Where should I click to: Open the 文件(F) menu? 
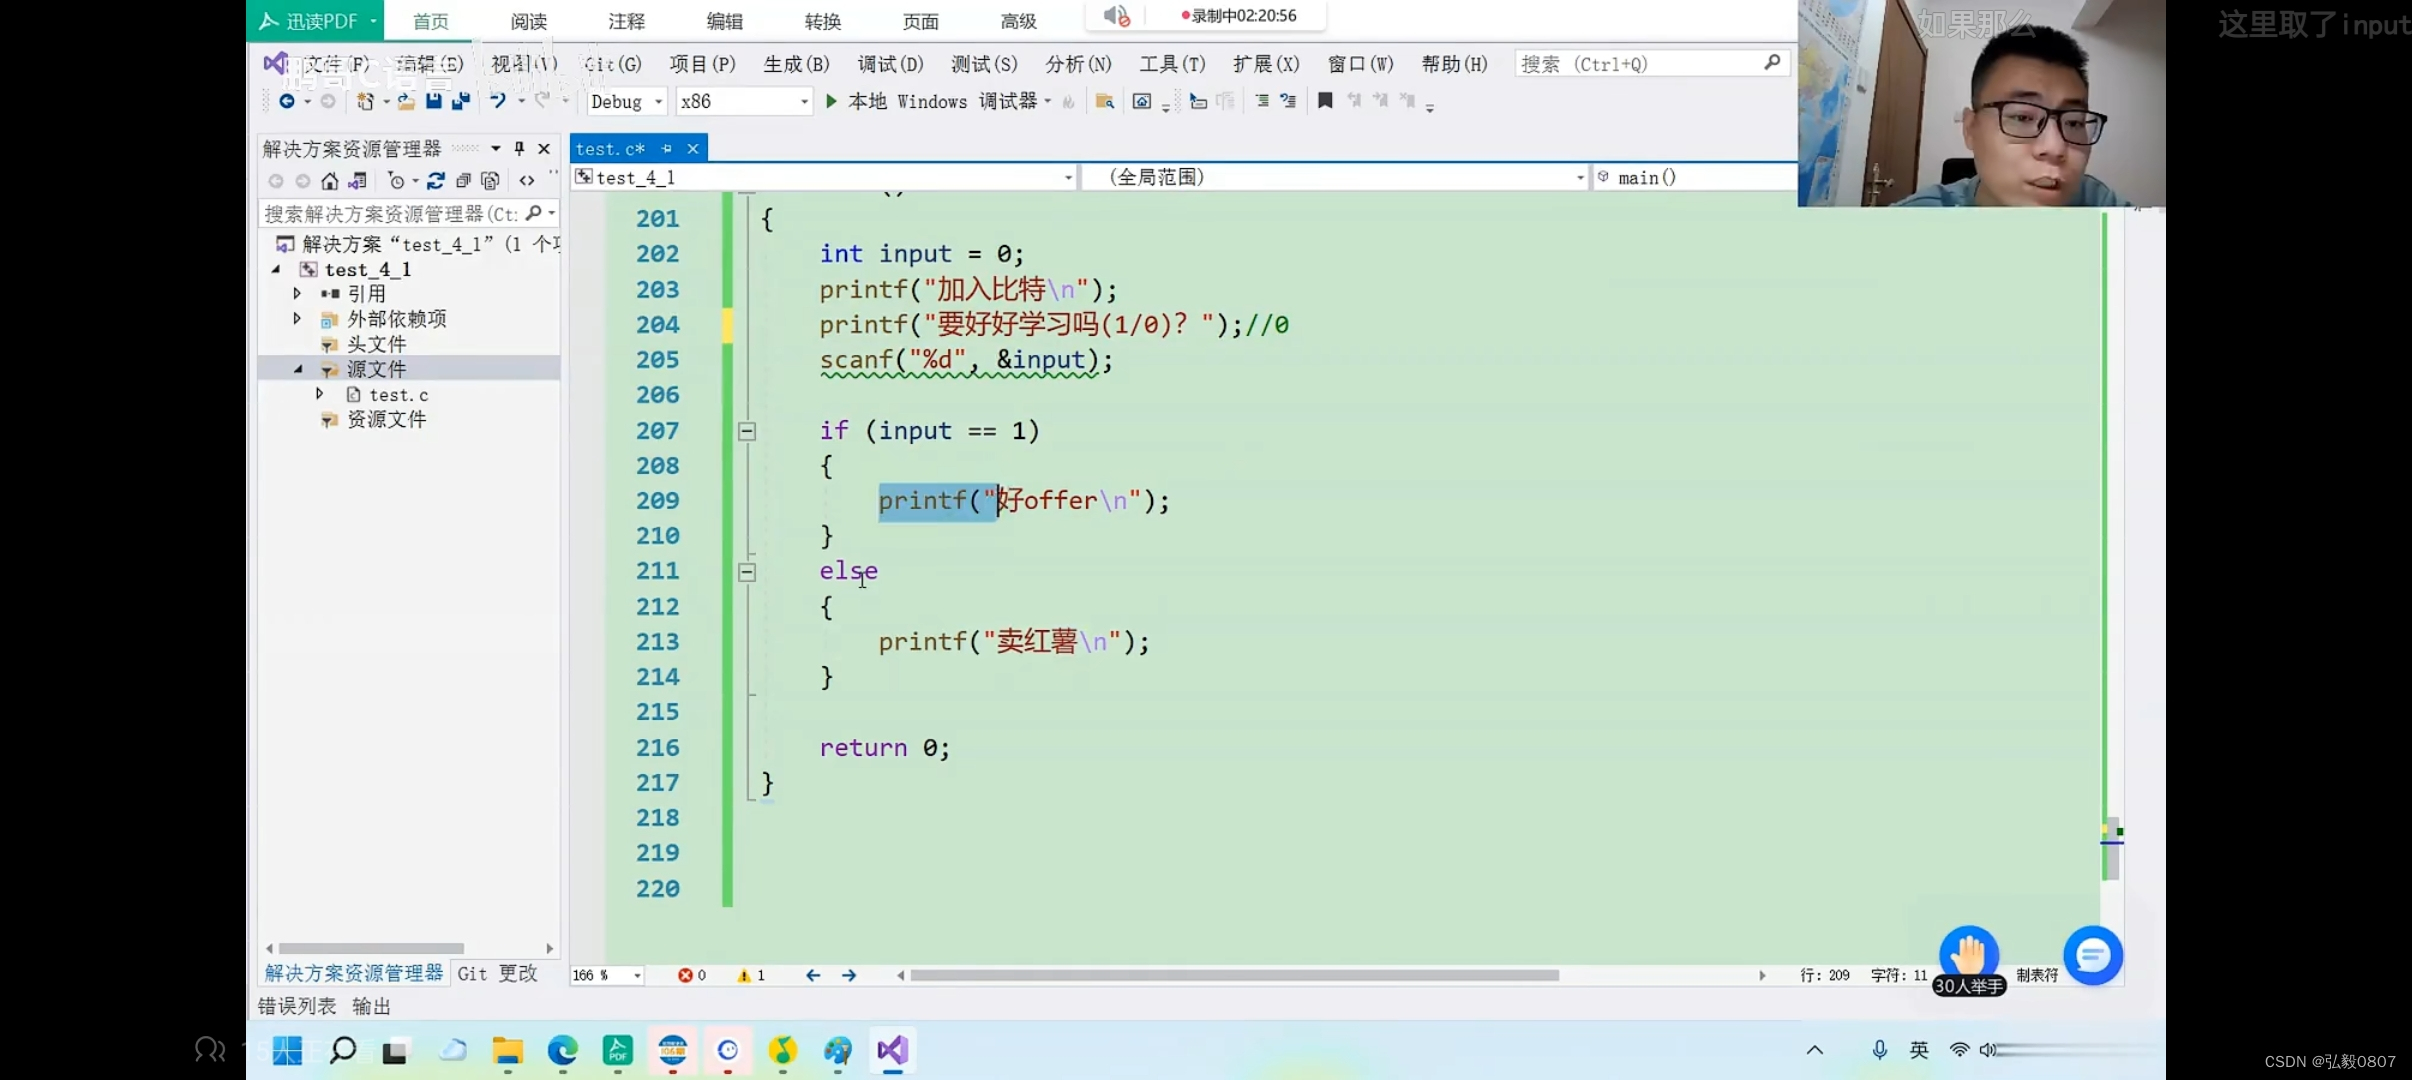coord(336,64)
